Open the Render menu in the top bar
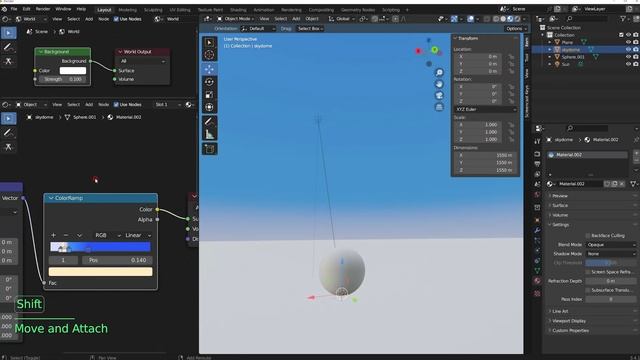 [42, 9]
